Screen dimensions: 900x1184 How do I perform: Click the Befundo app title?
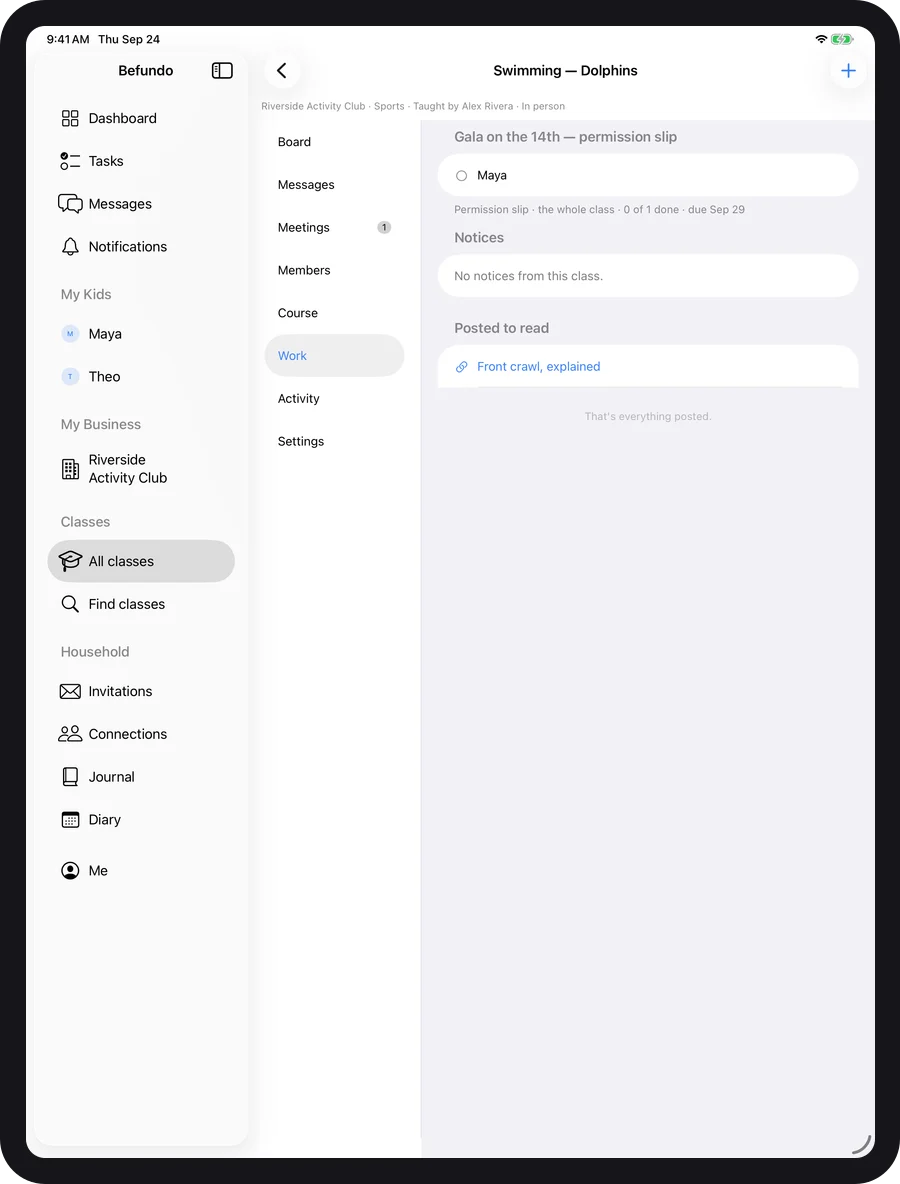[146, 70]
